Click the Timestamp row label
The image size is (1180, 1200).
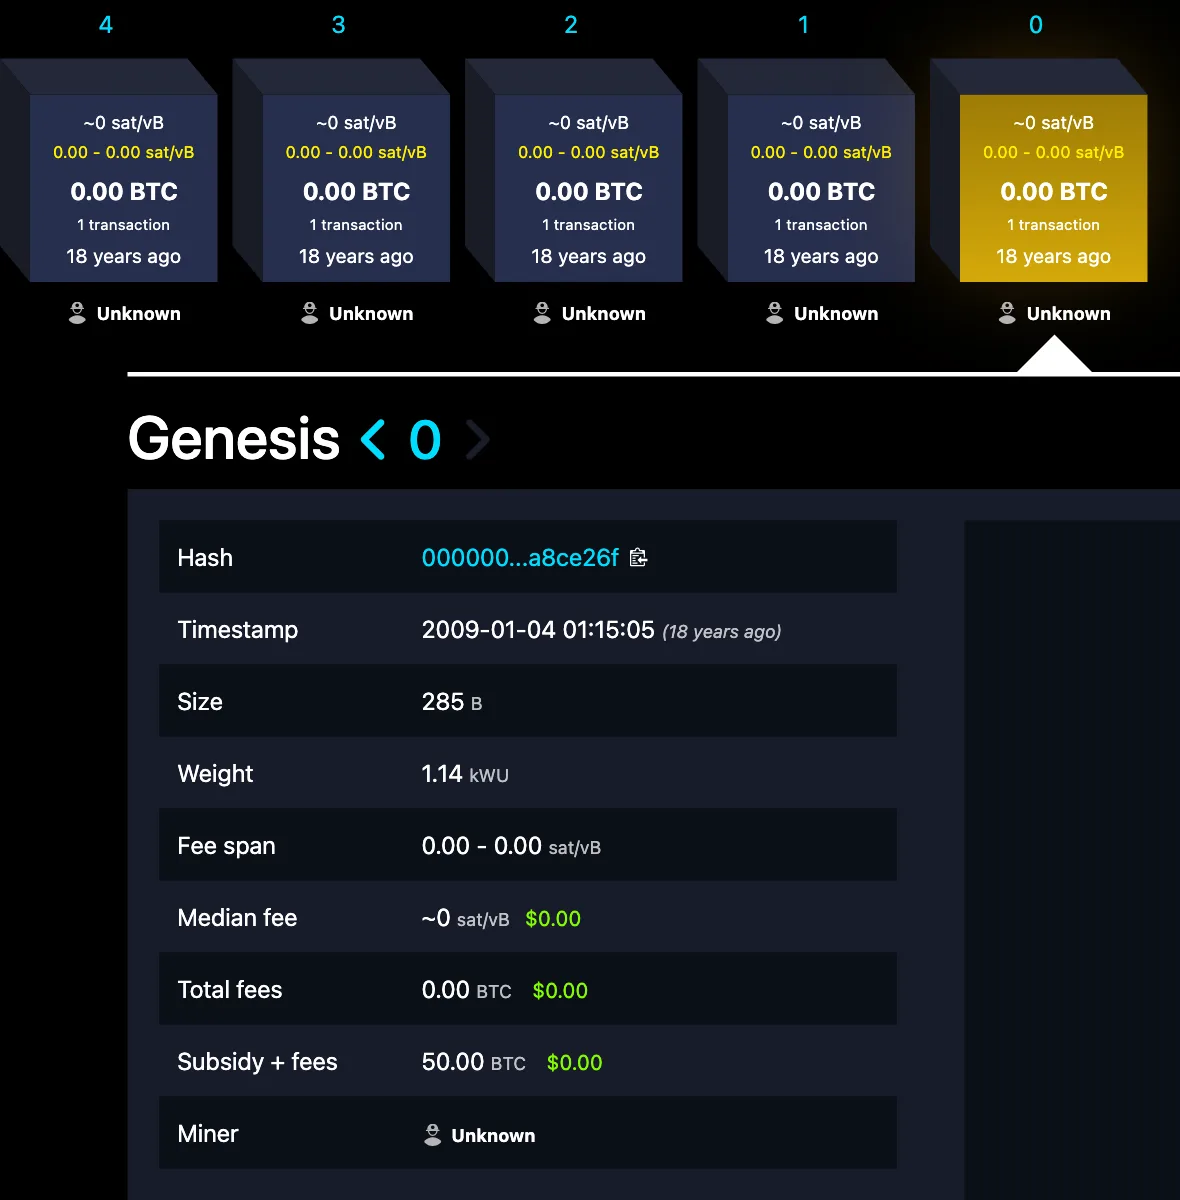238,630
